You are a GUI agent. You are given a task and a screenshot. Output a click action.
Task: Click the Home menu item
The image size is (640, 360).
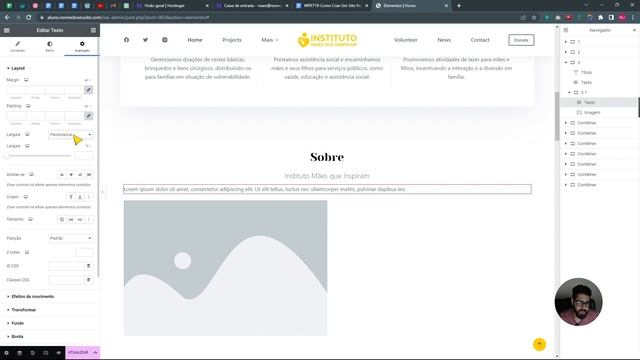pyautogui.click(x=195, y=40)
